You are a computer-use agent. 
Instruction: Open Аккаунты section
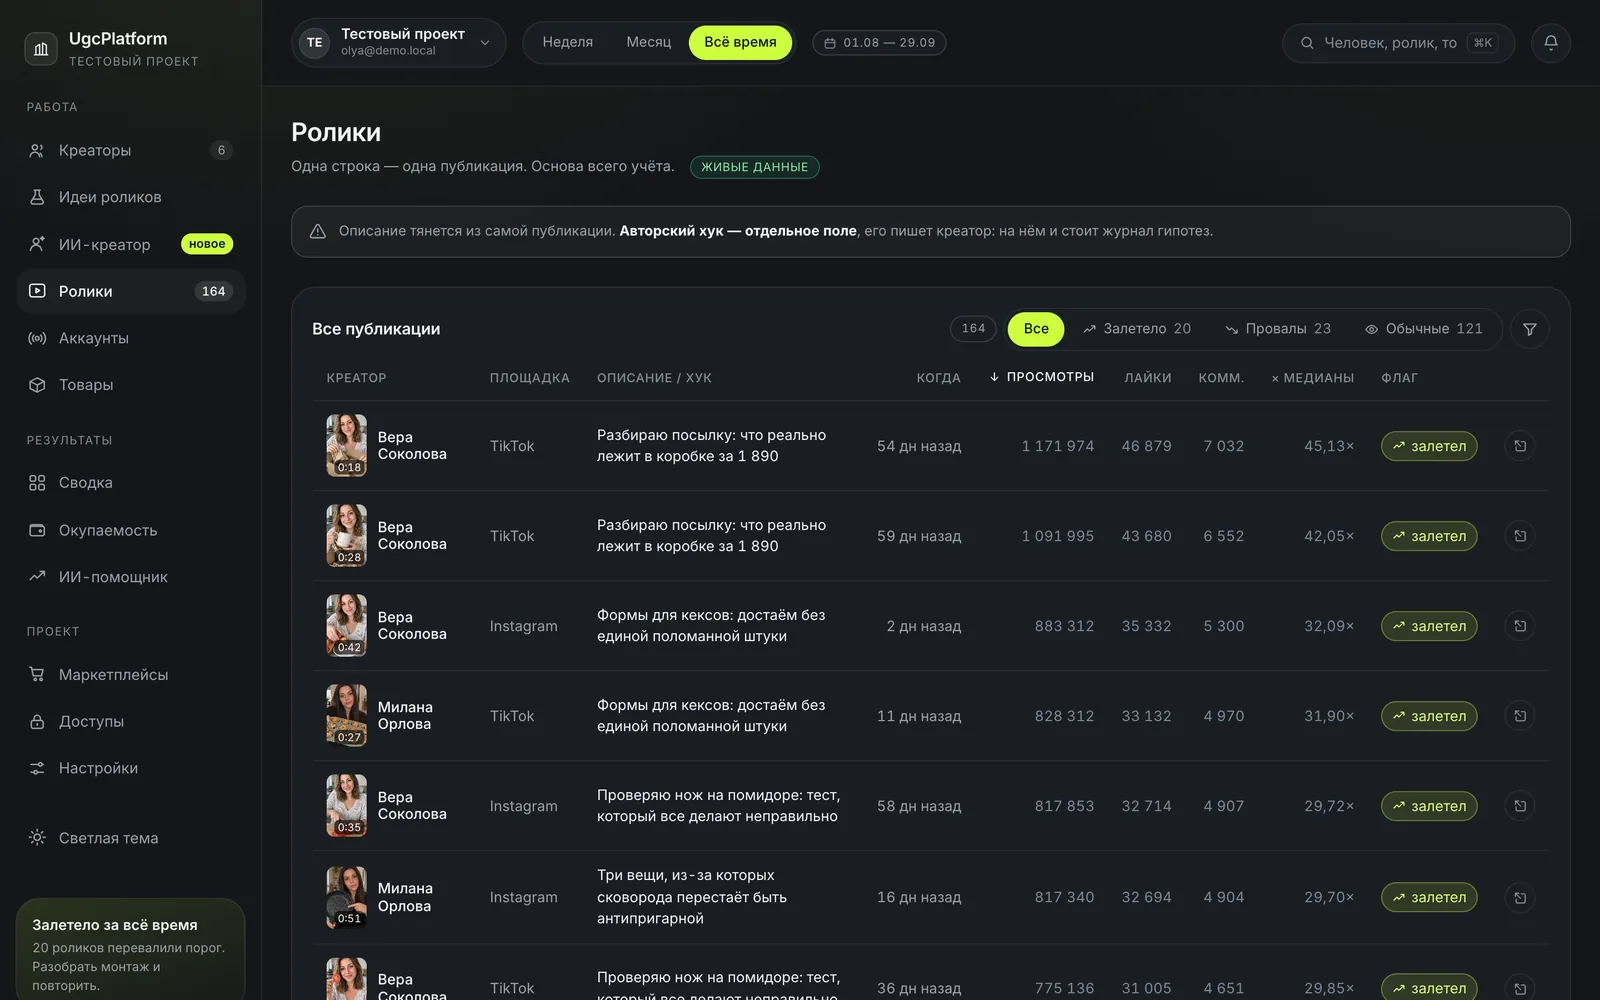point(131,338)
